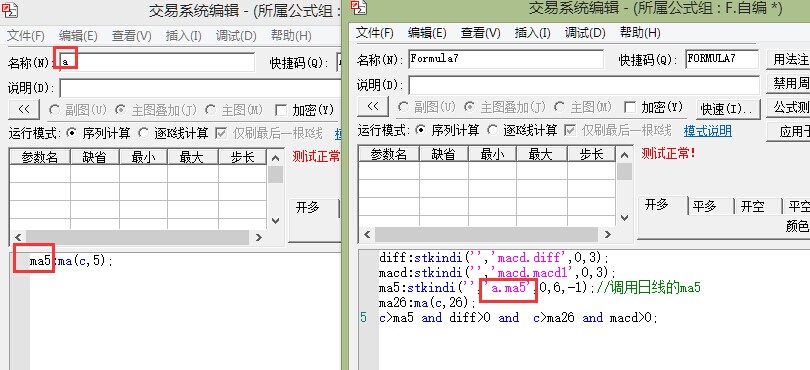The width and height of the screenshot is (810, 370).
Task: Open 插入(I) menu in right window
Action: click(x=533, y=33)
